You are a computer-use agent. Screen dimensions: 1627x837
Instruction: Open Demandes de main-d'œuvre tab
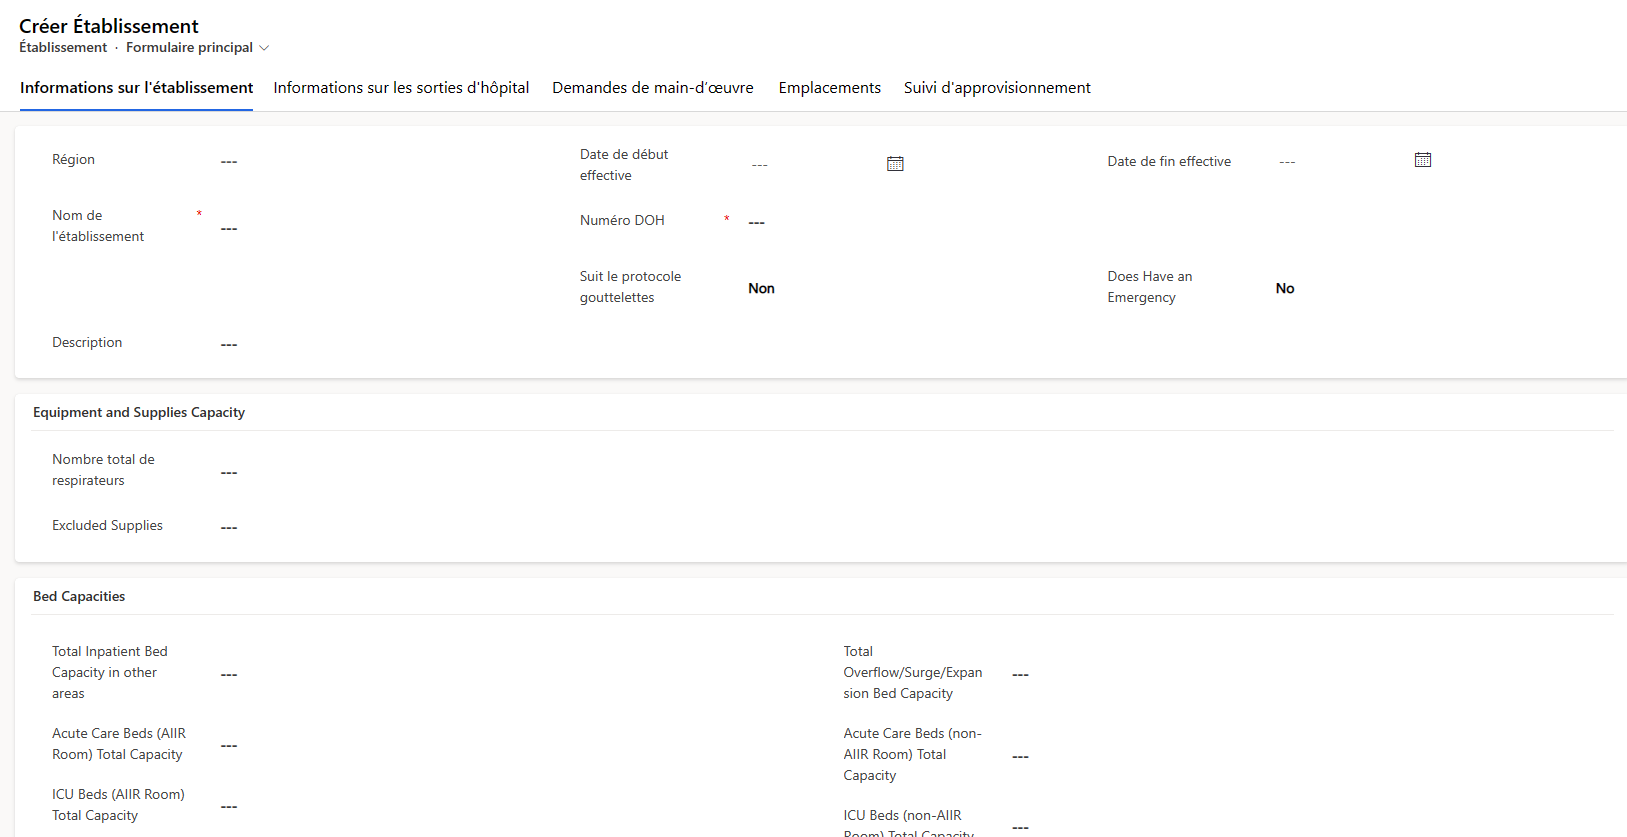653,88
